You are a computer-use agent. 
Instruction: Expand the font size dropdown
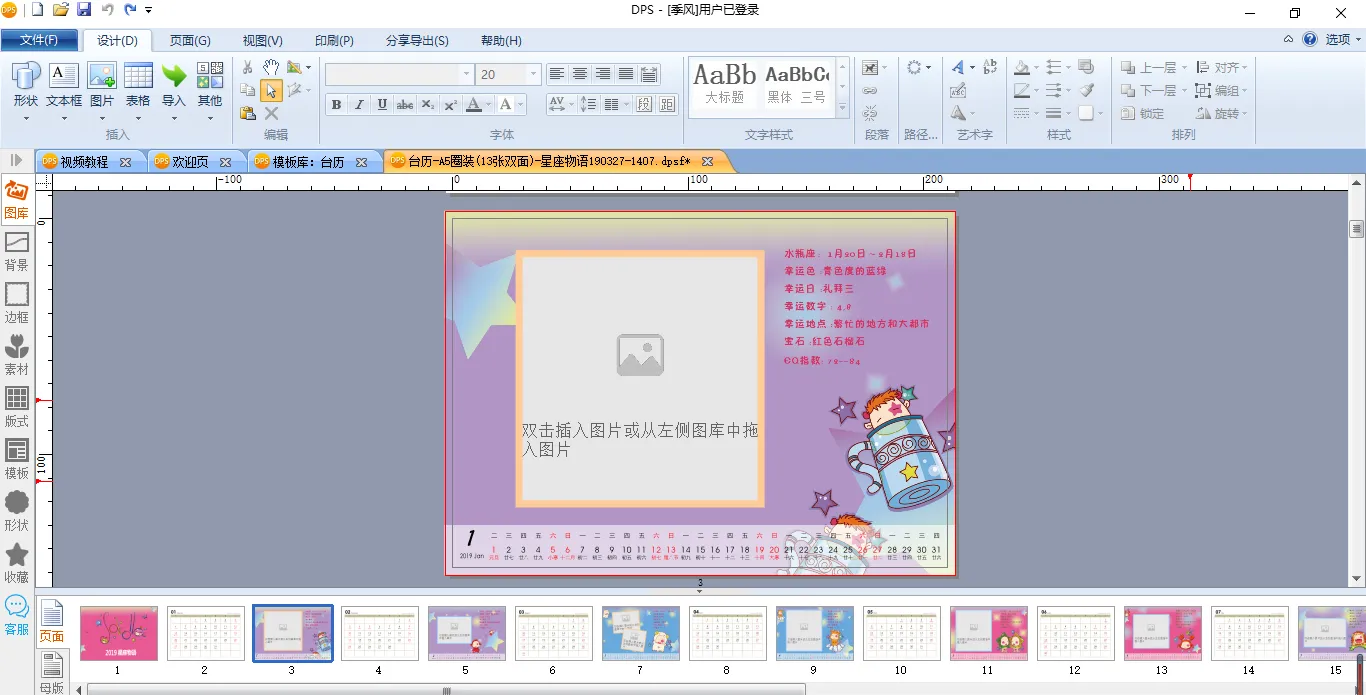pos(534,75)
